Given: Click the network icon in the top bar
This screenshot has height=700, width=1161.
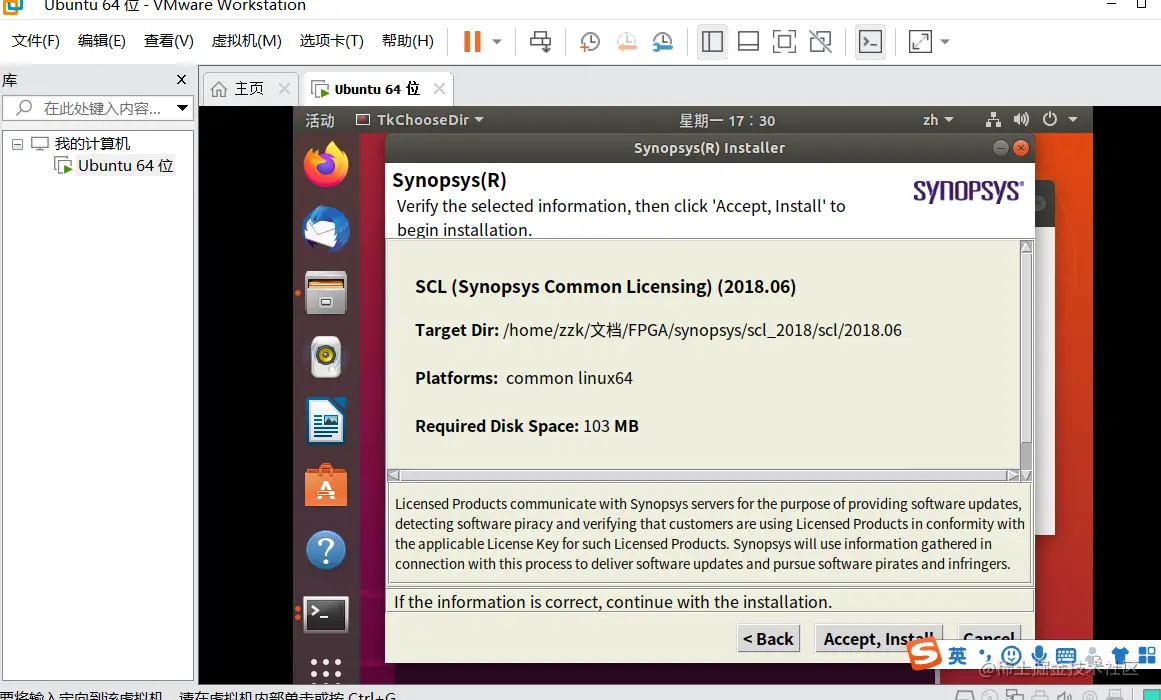Looking at the screenshot, I should (x=994, y=119).
